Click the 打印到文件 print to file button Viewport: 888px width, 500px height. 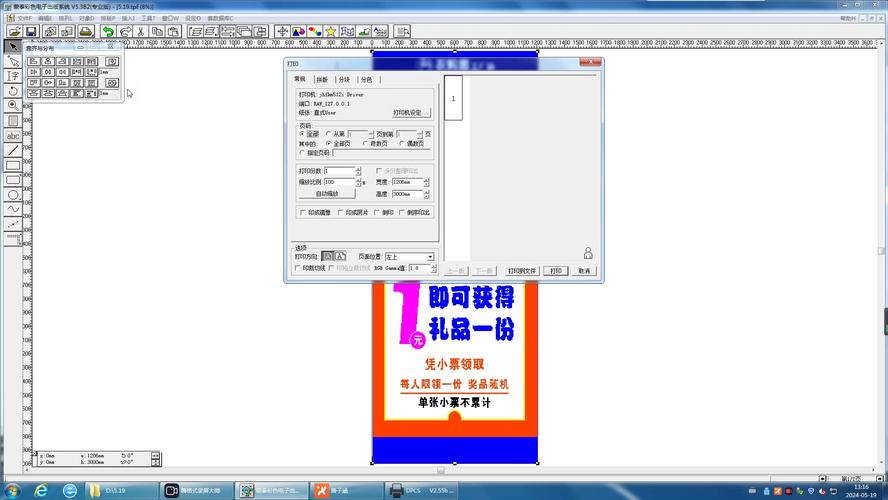pos(522,271)
